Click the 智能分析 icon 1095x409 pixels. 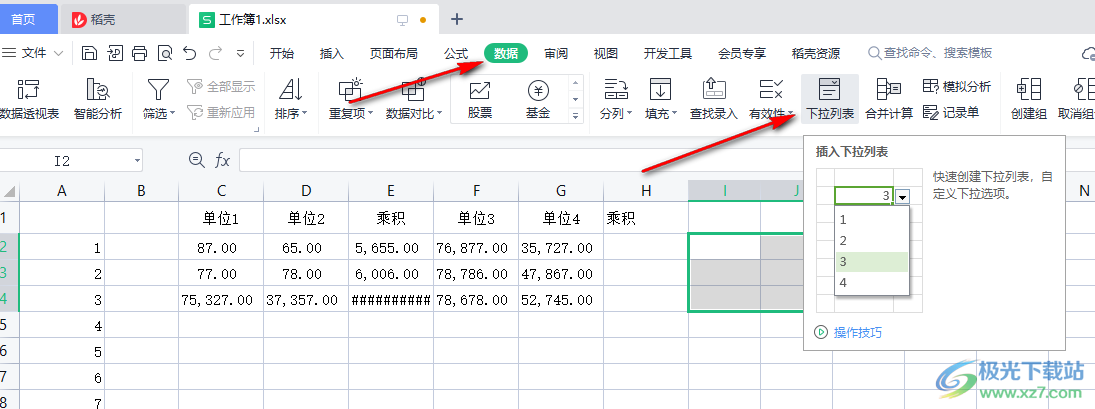98,89
